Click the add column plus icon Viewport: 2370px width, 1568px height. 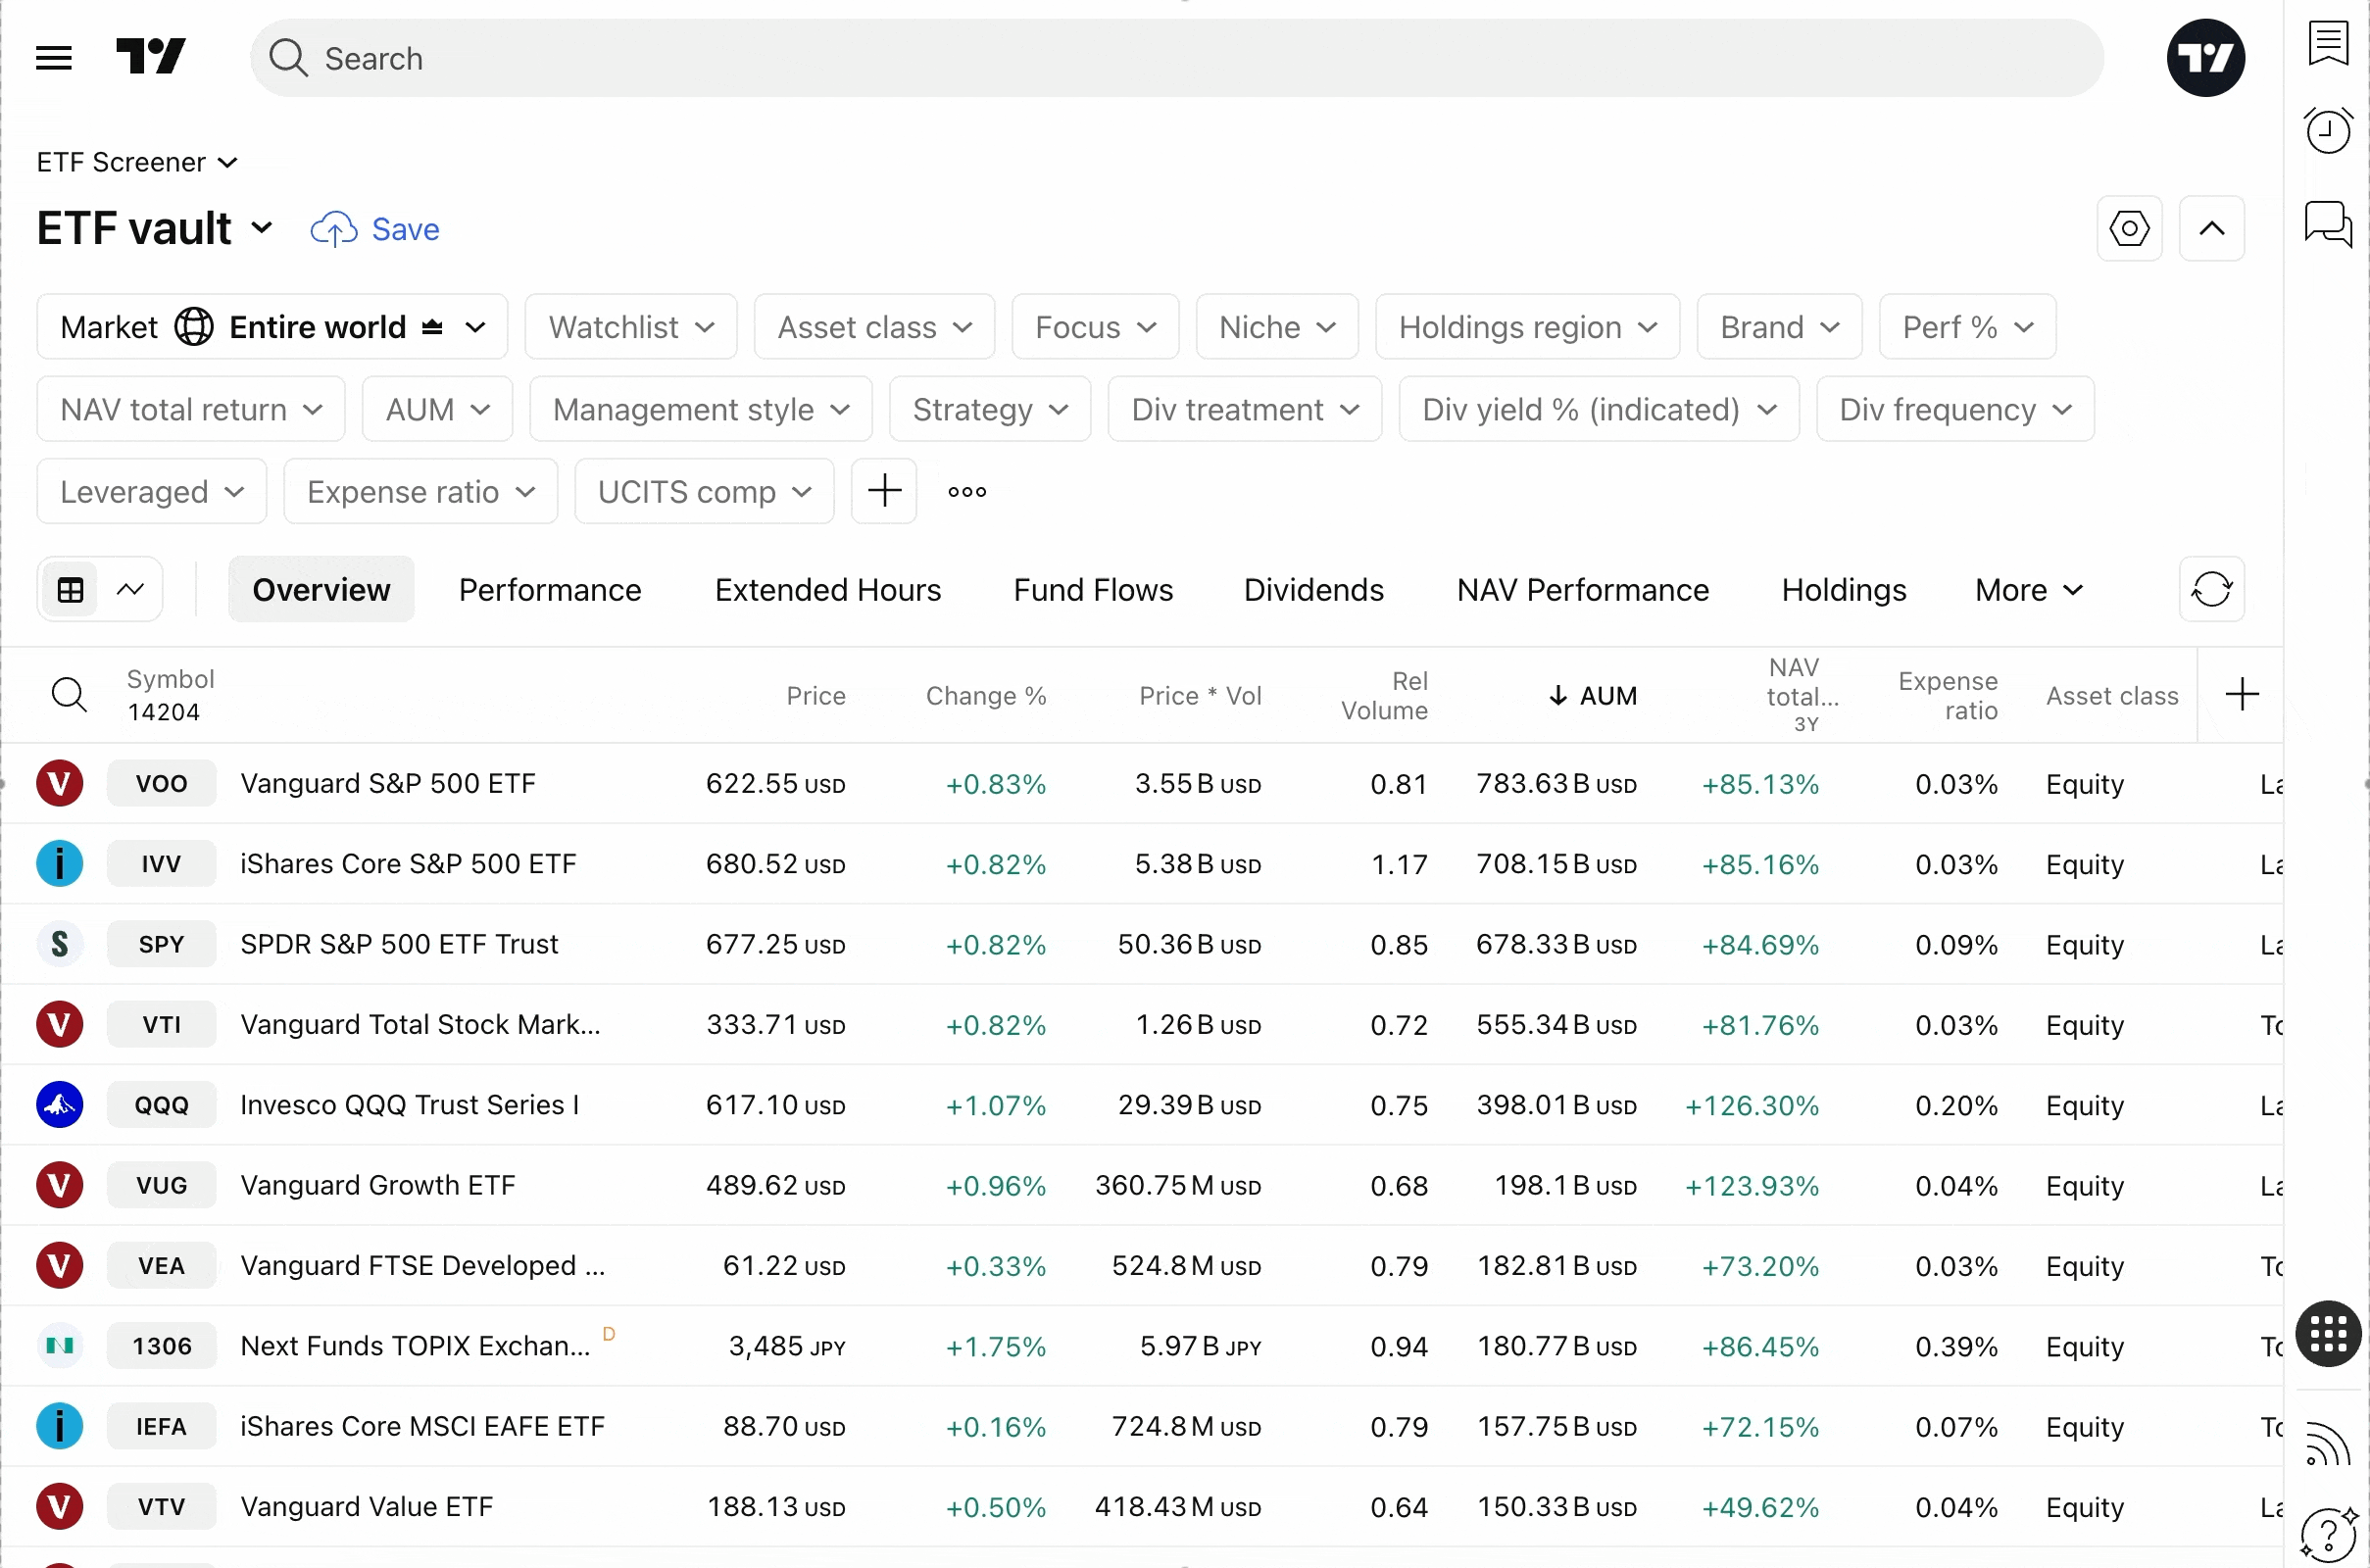pyautogui.click(x=2242, y=695)
